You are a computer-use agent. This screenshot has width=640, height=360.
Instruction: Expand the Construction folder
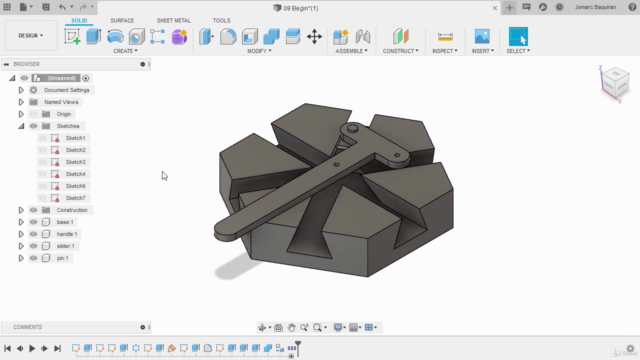[21, 210]
